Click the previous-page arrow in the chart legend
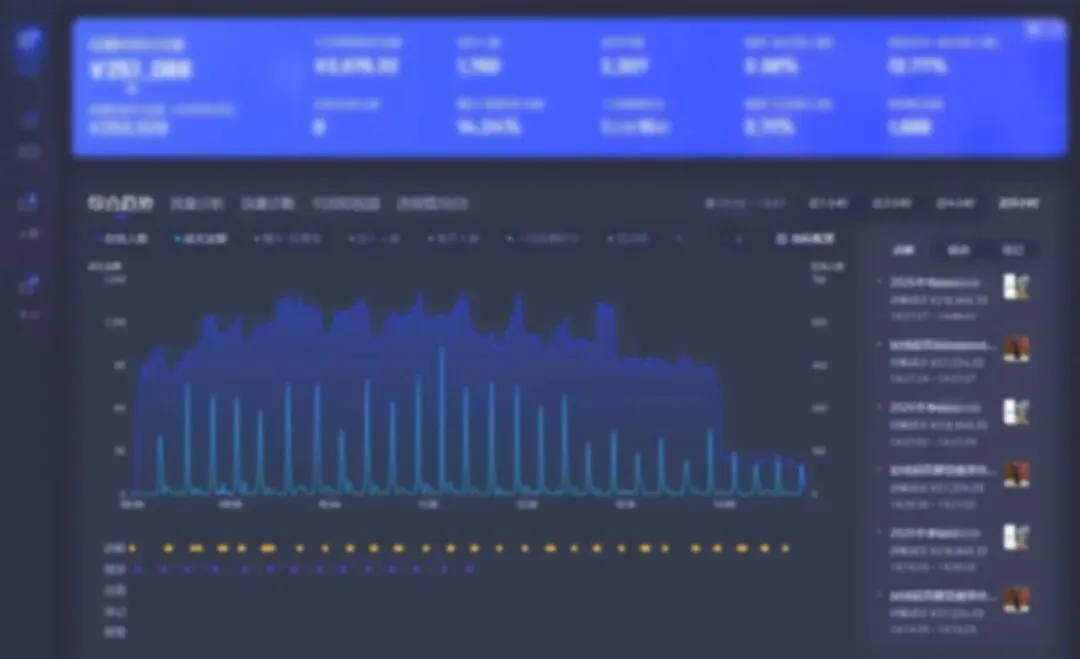This screenshot has height=659, width=1080. click(x=679, y=239)
